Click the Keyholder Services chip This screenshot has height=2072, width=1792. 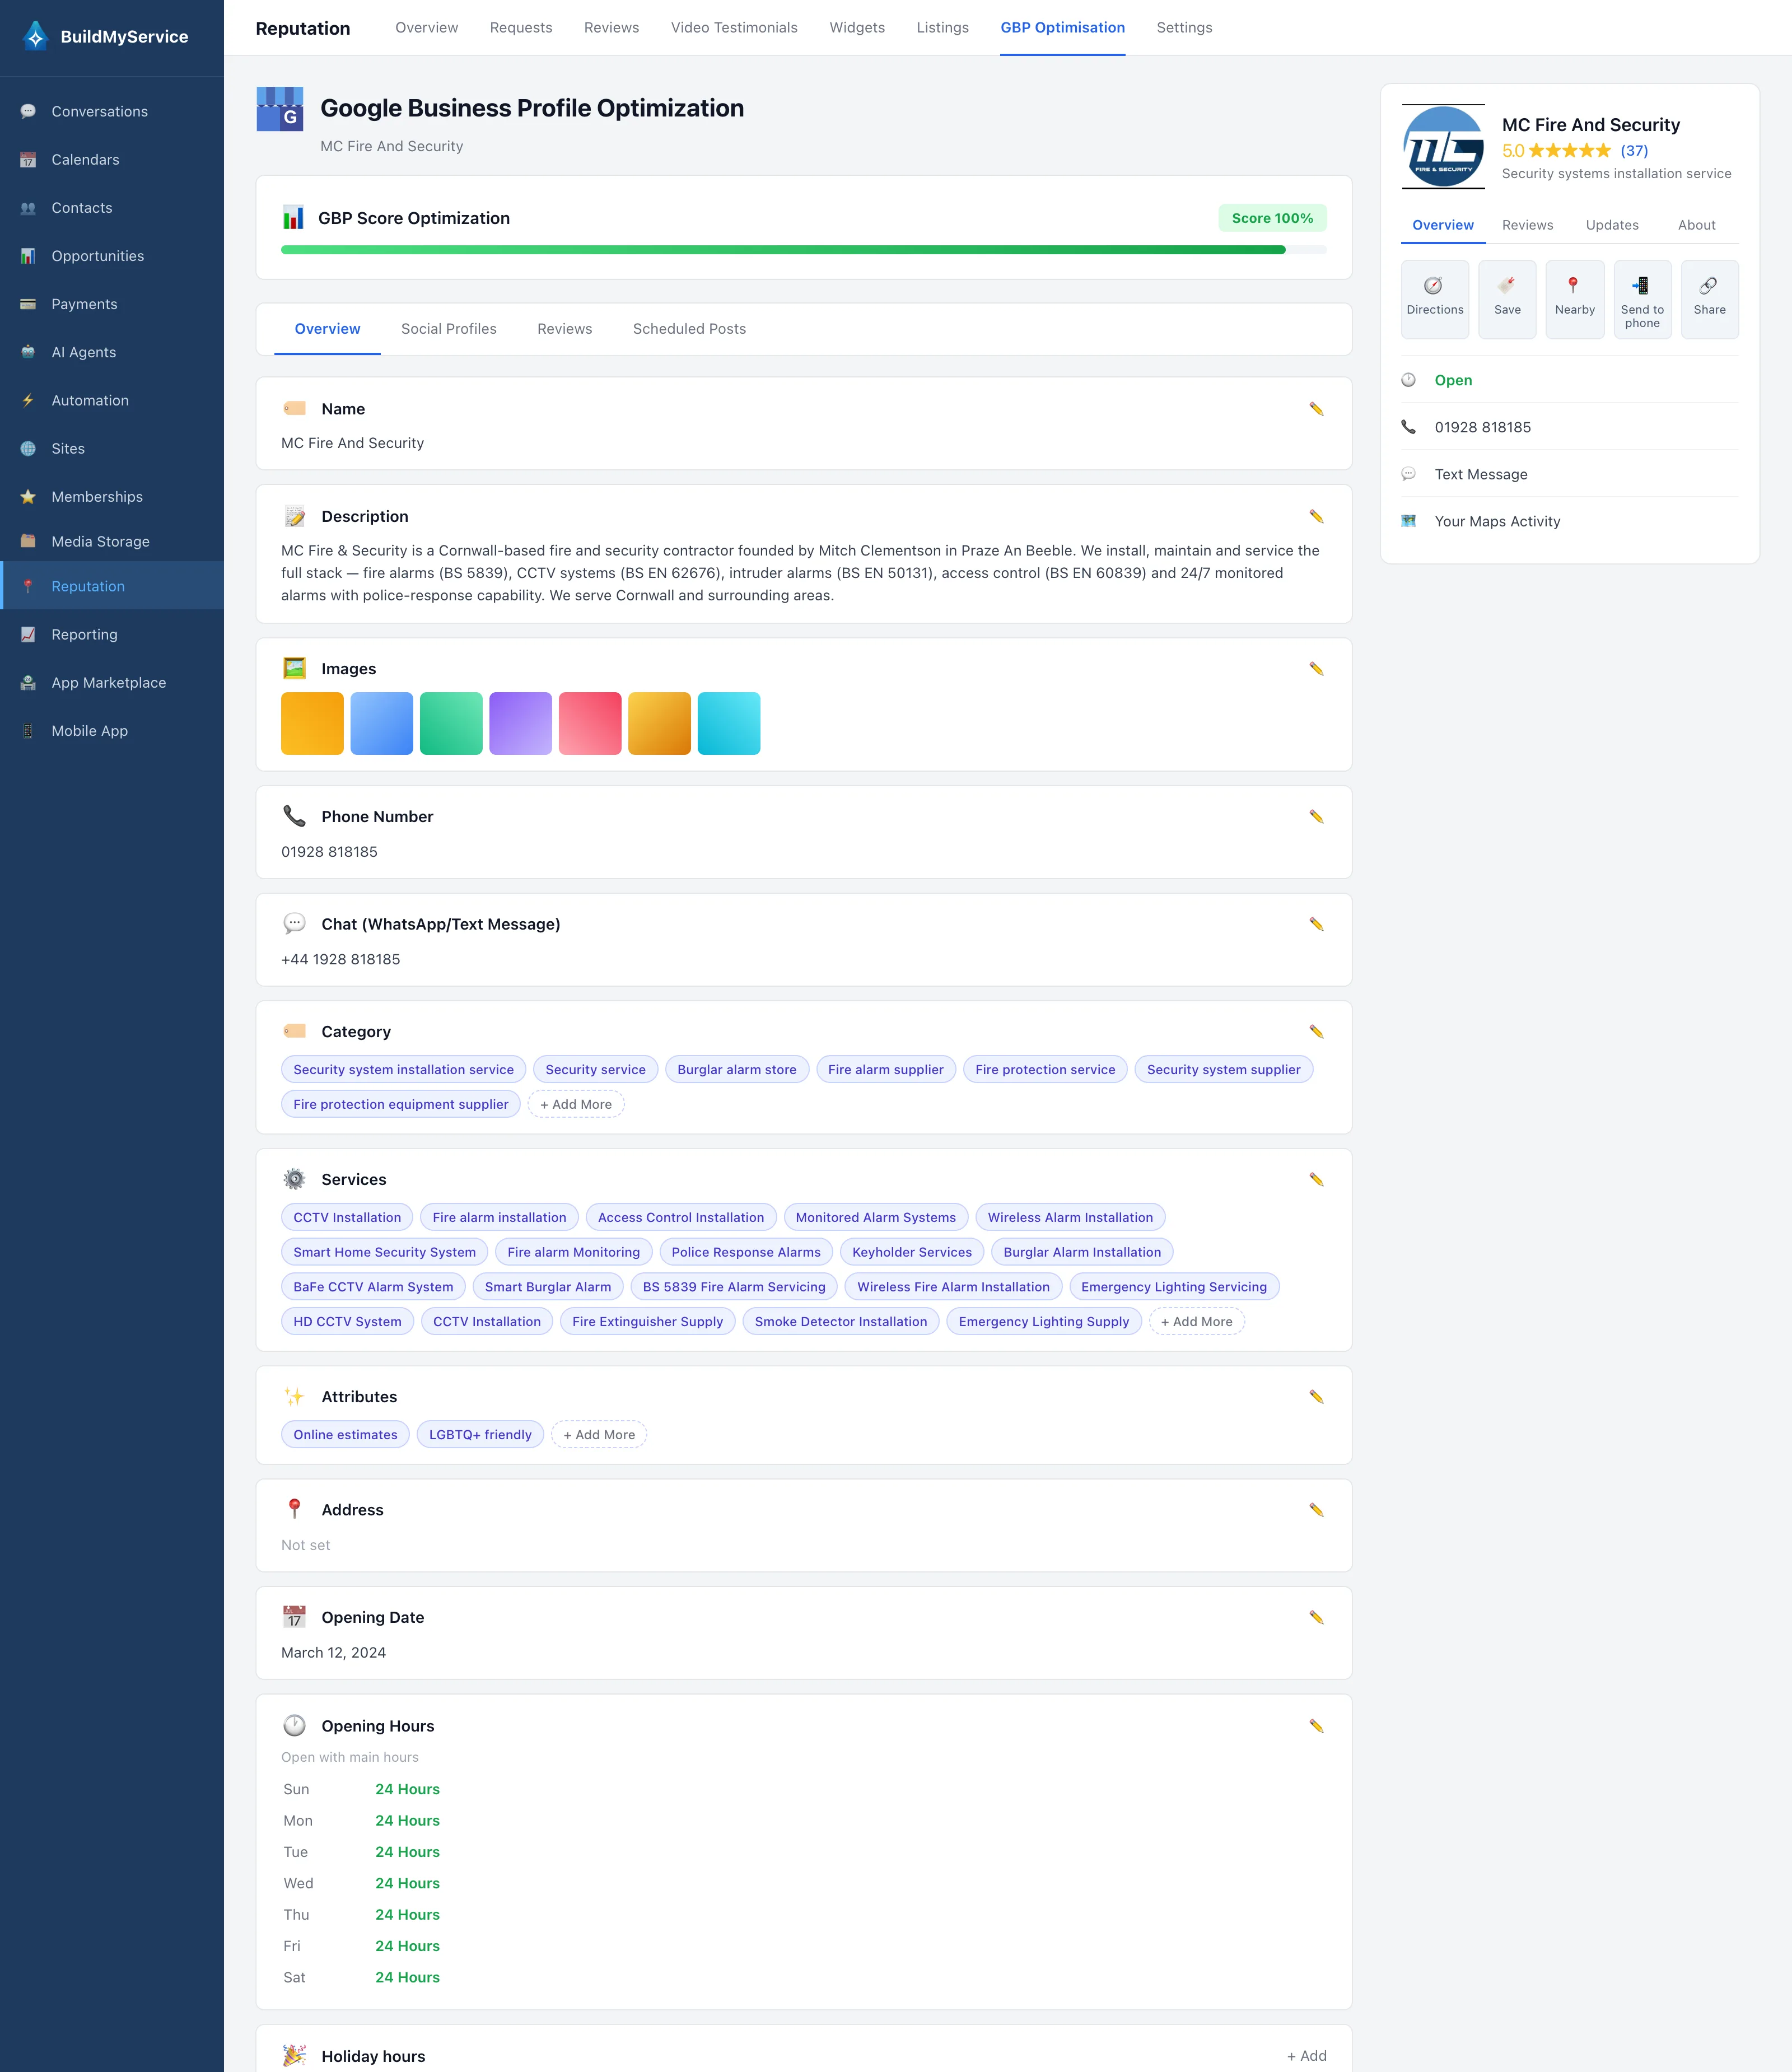(912, 1252)
